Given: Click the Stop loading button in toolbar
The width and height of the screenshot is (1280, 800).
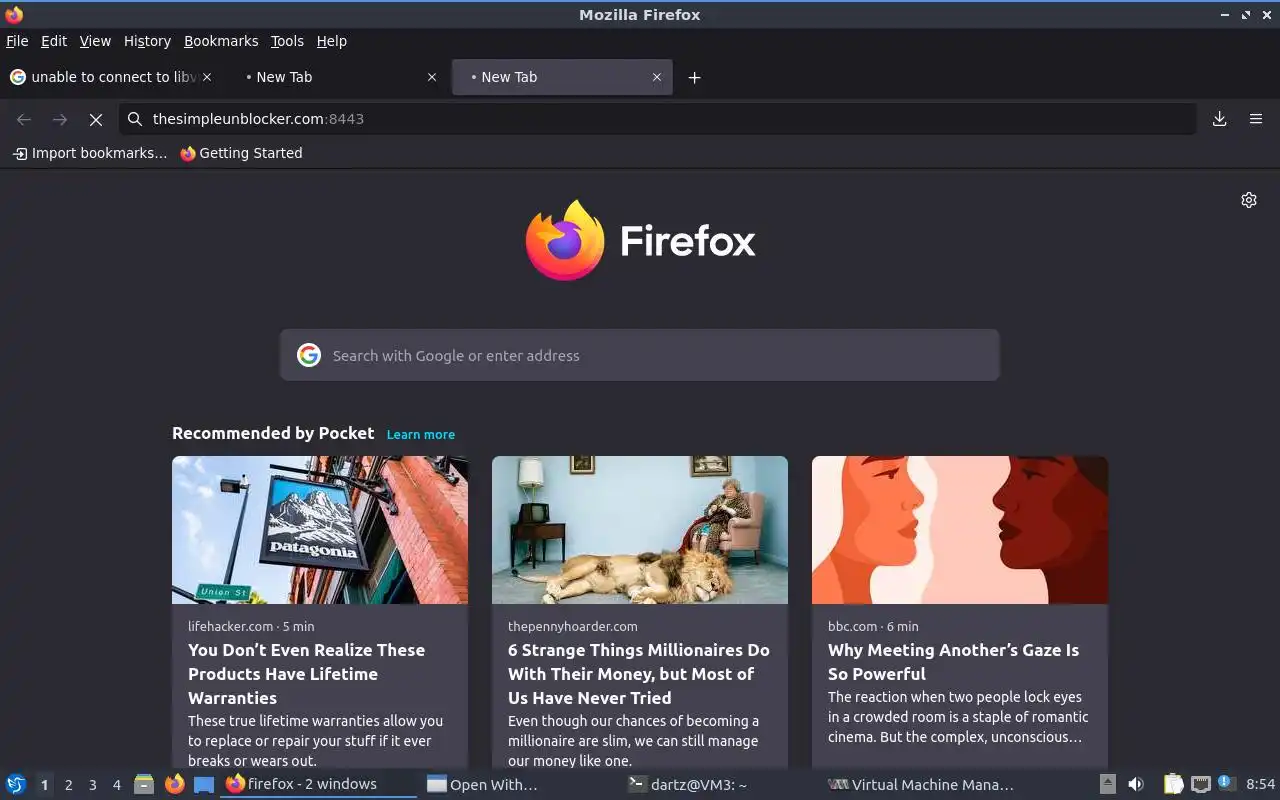Looking at the screenshot, I should click(x=96, y=119).
